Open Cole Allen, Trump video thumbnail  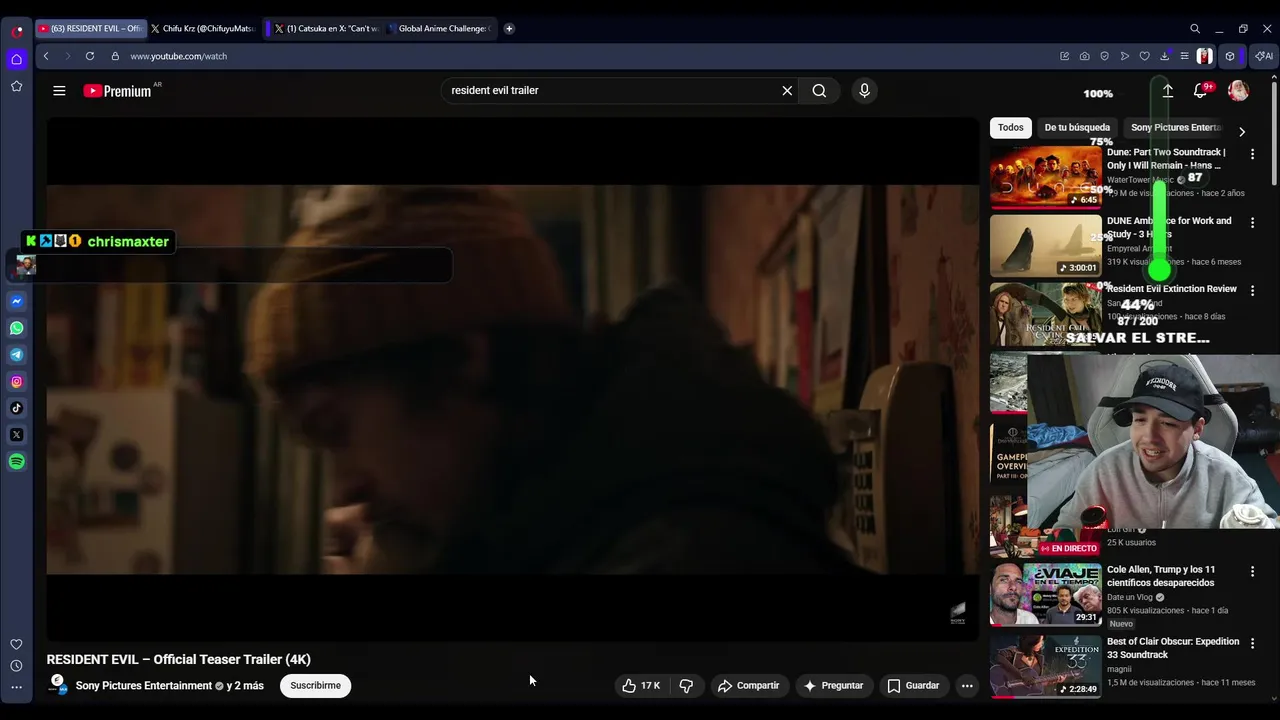(1045, 594)
